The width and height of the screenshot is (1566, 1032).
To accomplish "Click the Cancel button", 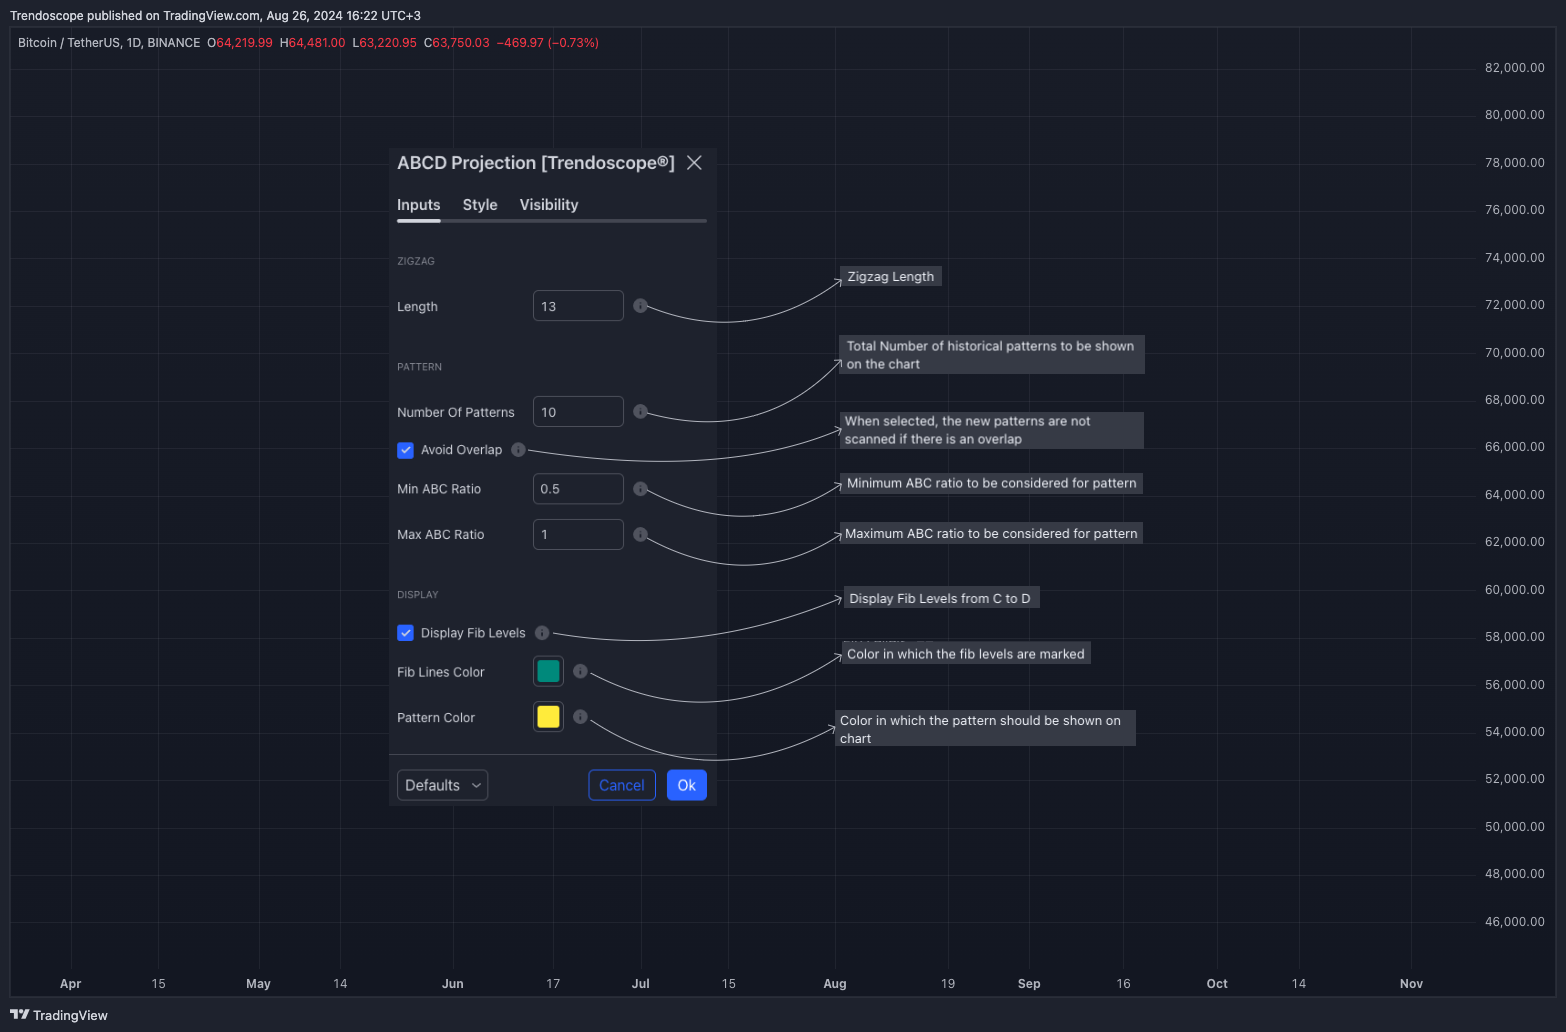I will [622, 785].
